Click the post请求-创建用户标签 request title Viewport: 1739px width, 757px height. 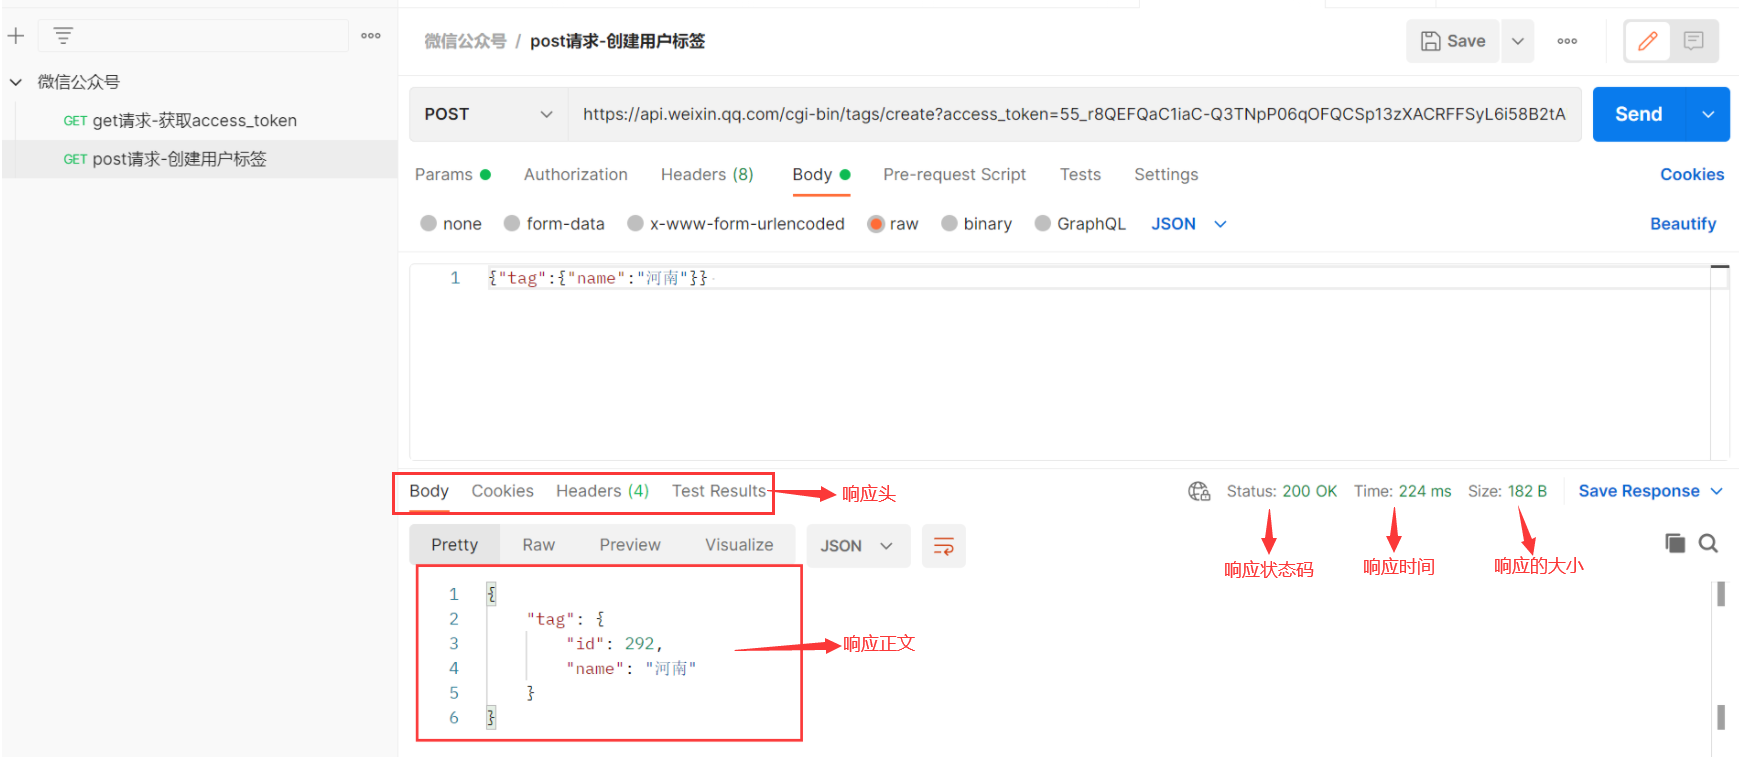[x=617, y=41]
